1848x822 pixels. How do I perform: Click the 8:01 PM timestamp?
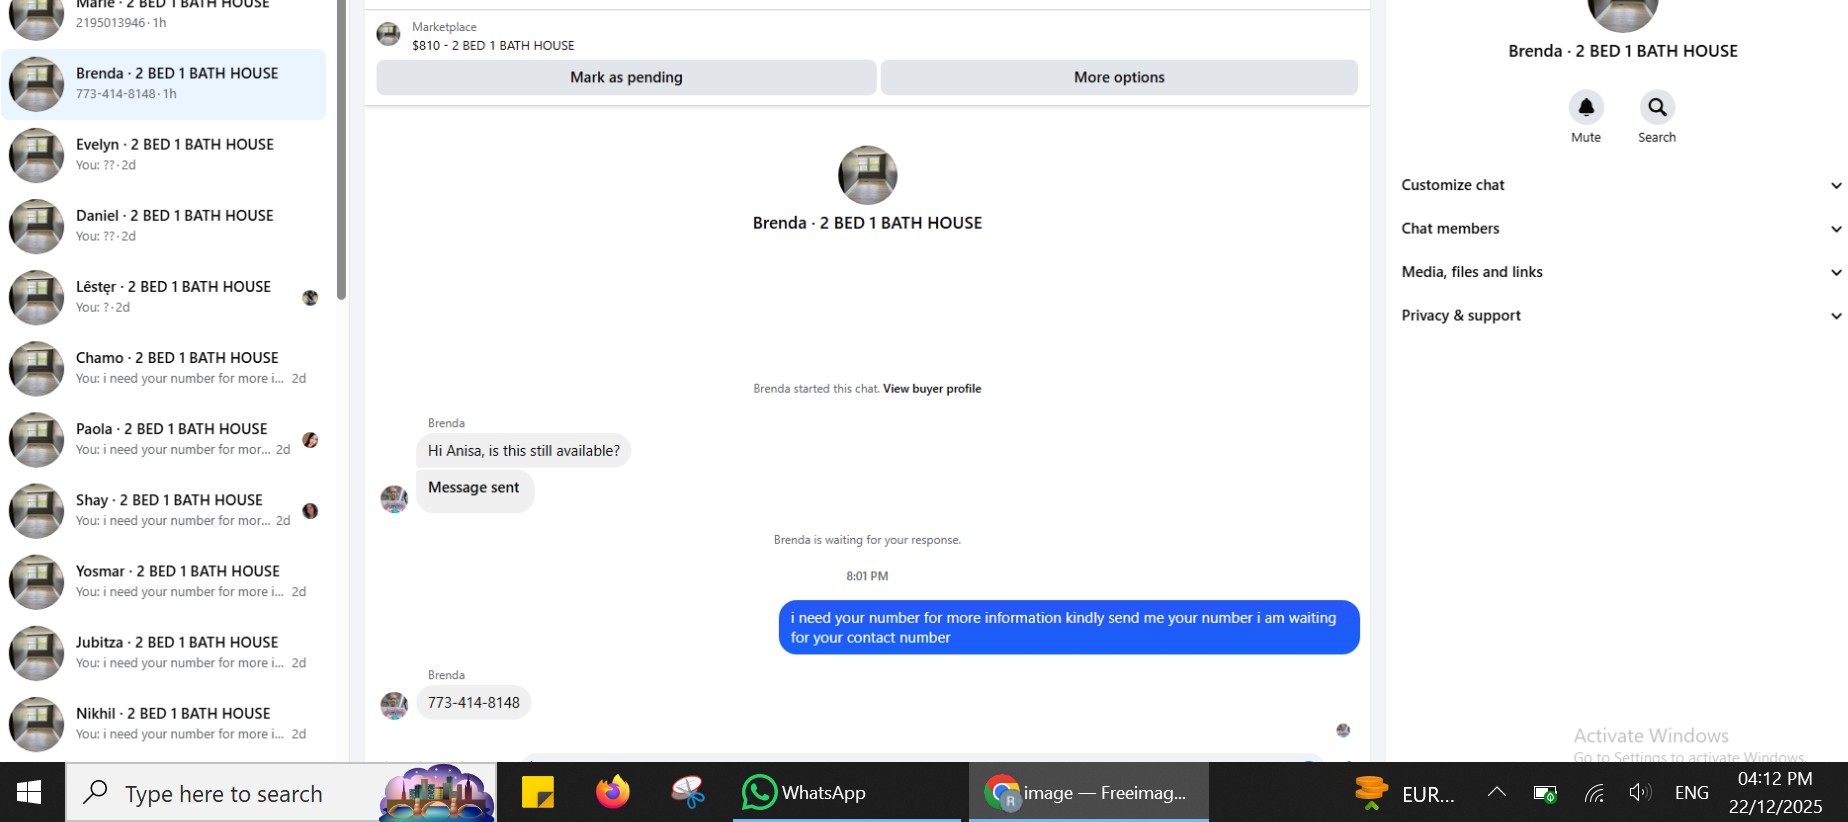click(x=867, y=576)
